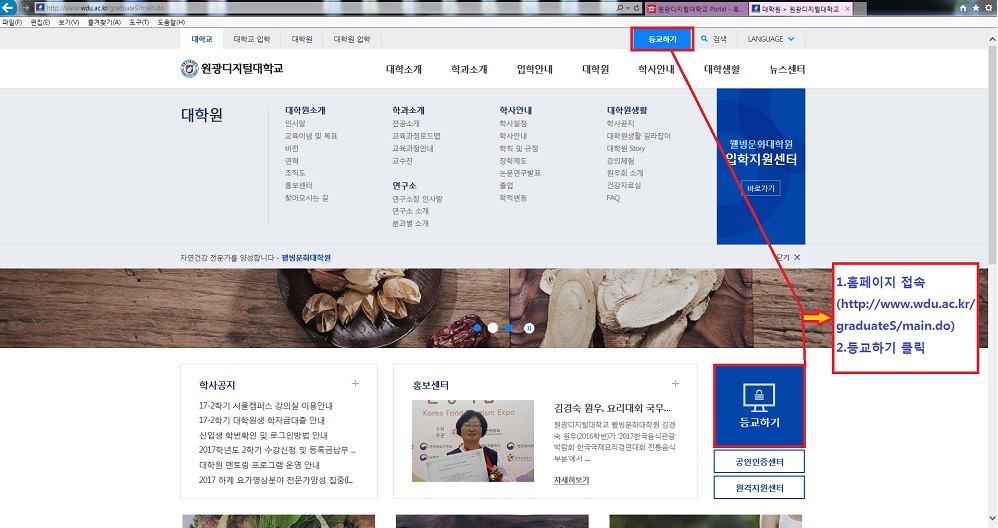Open the 즐겨찾기(A) menu

(x=104, y=22)
